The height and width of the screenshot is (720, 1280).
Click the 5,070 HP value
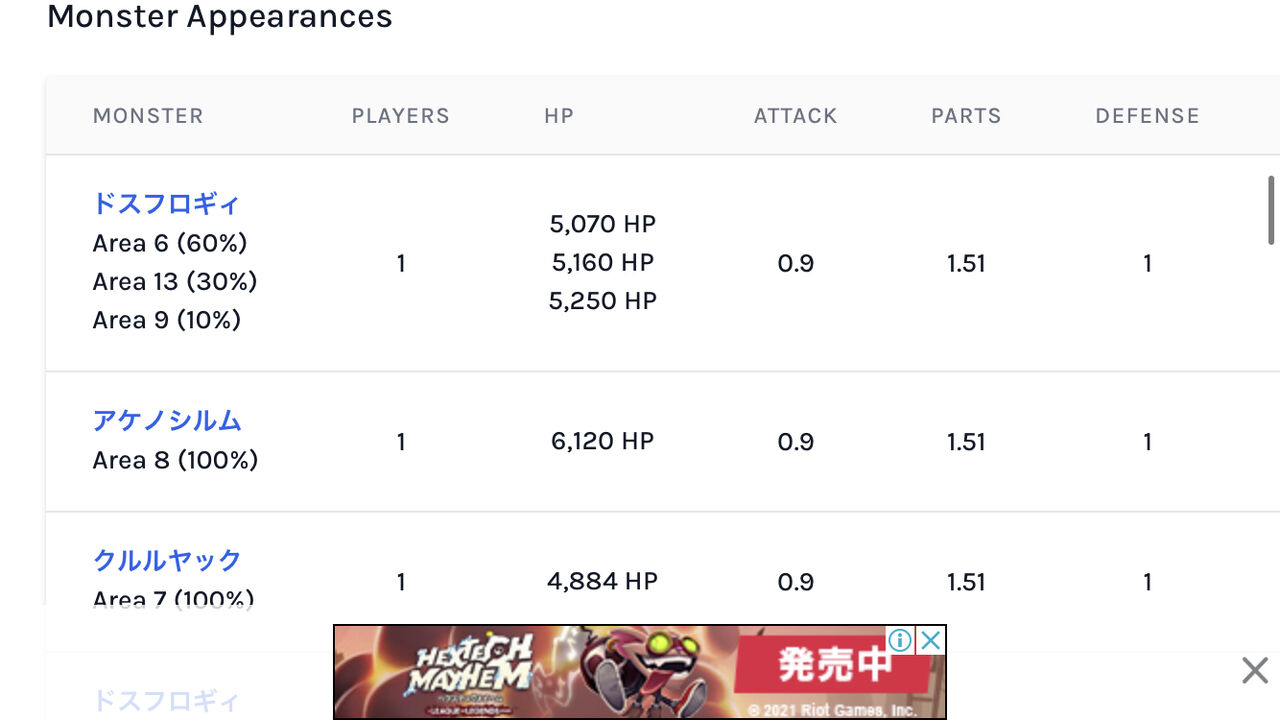pyautogui.click(x=603, y=224)
